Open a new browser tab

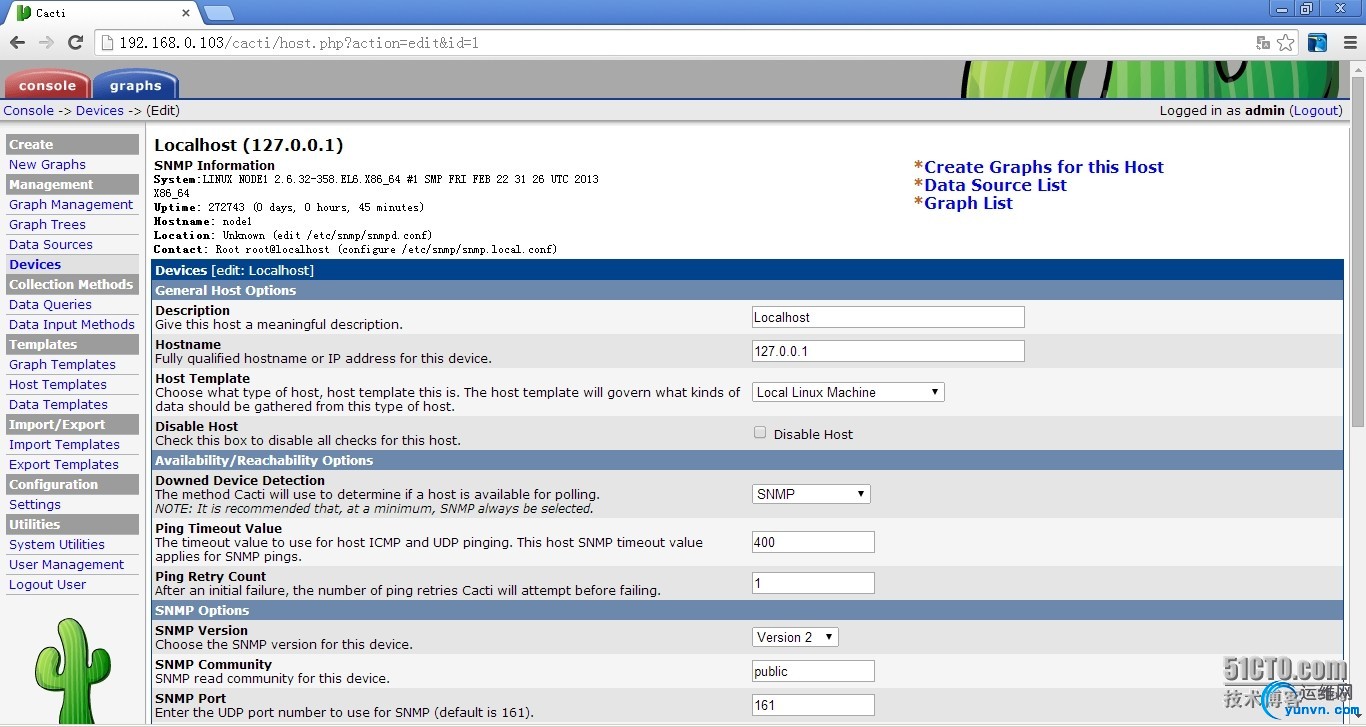pos(218,13)
